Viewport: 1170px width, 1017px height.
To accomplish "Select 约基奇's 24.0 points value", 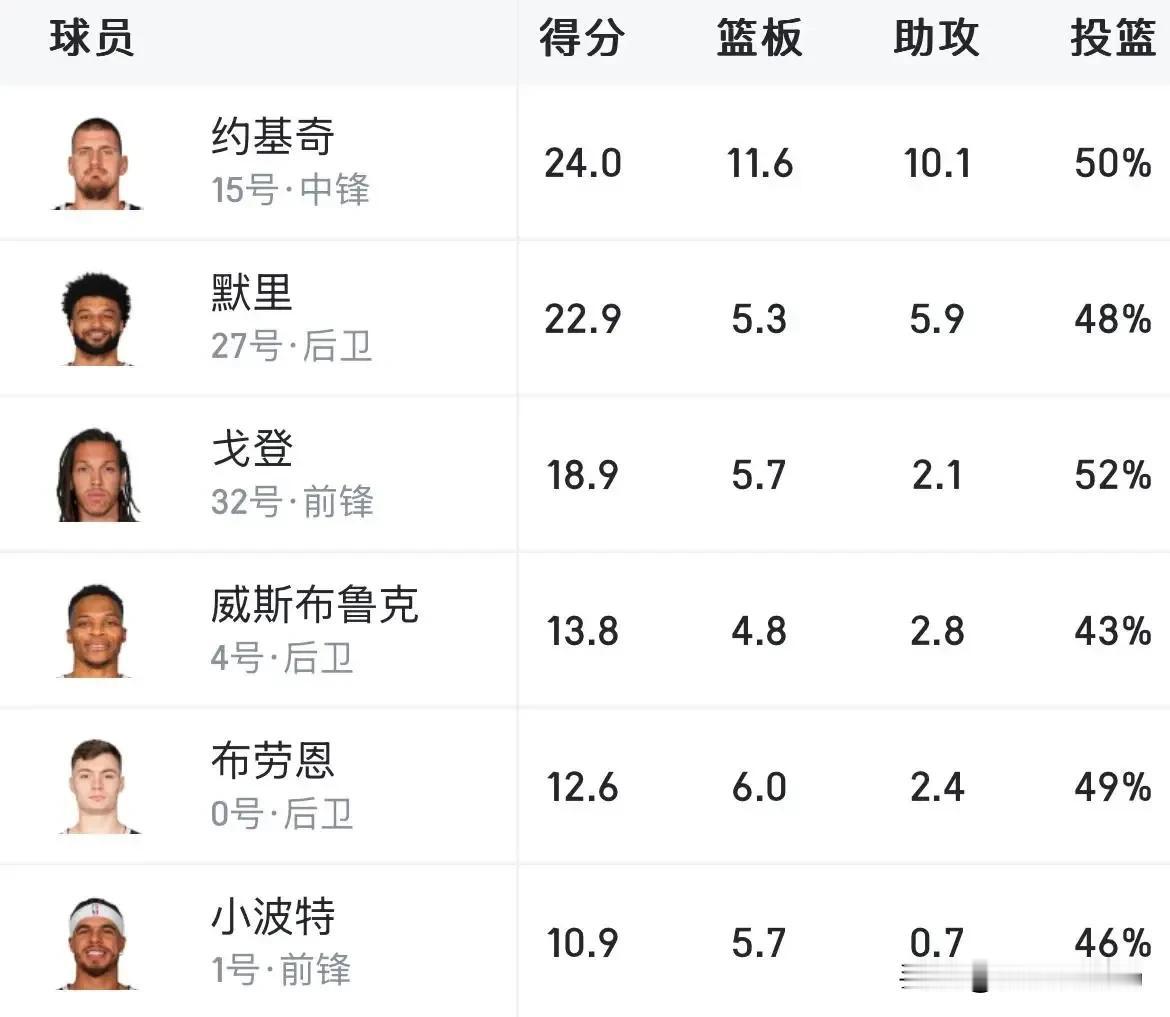I will (583, 163).
